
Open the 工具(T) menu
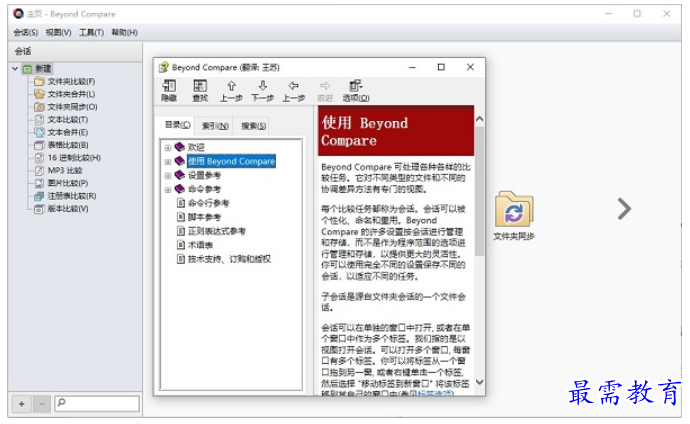92,33
